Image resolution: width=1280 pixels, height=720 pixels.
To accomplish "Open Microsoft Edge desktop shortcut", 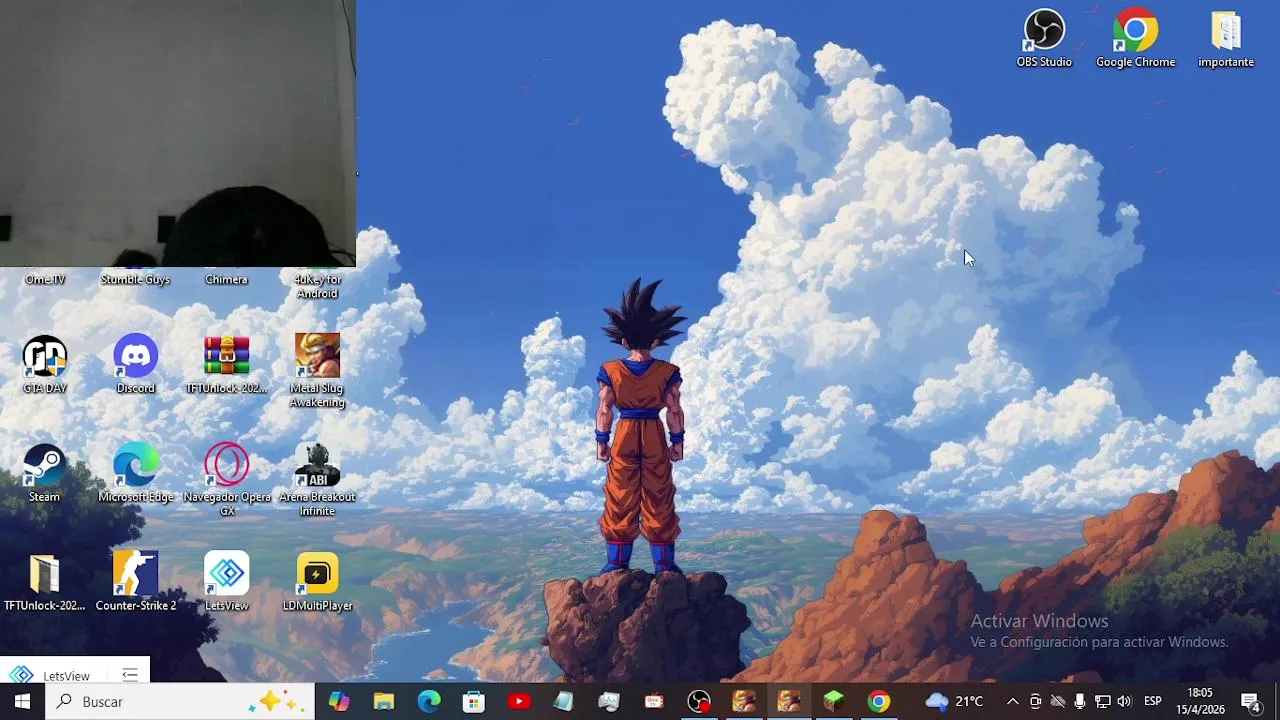I will coord(136,473).
